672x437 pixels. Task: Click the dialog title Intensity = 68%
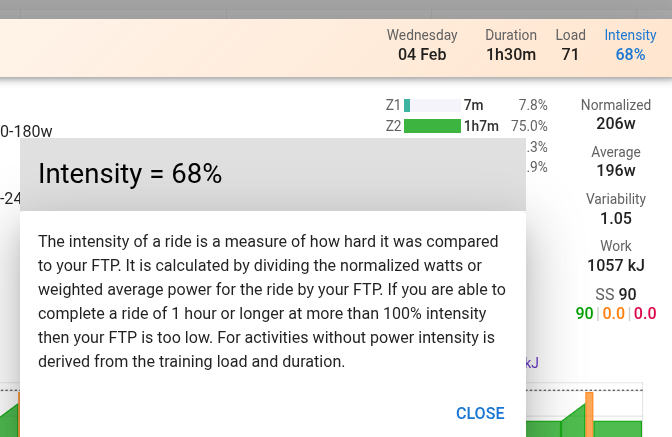(x=130, y=174)
